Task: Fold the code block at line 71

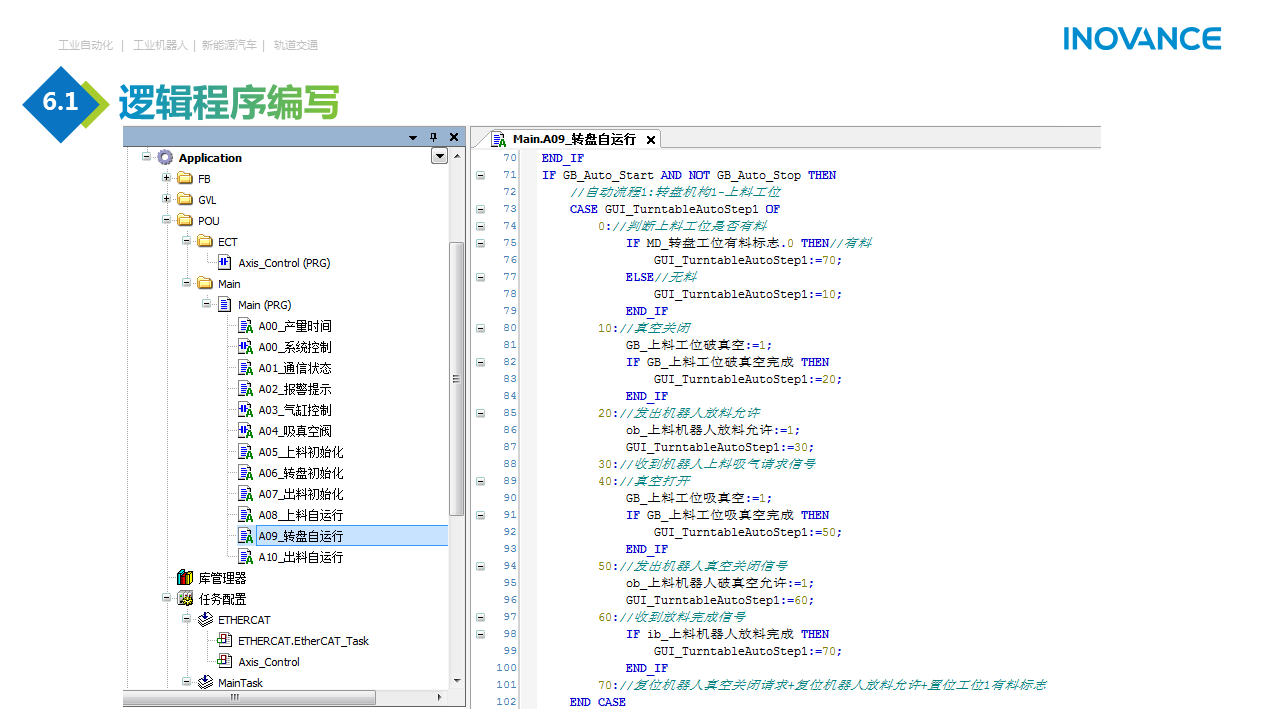Action: pos(480,175)
